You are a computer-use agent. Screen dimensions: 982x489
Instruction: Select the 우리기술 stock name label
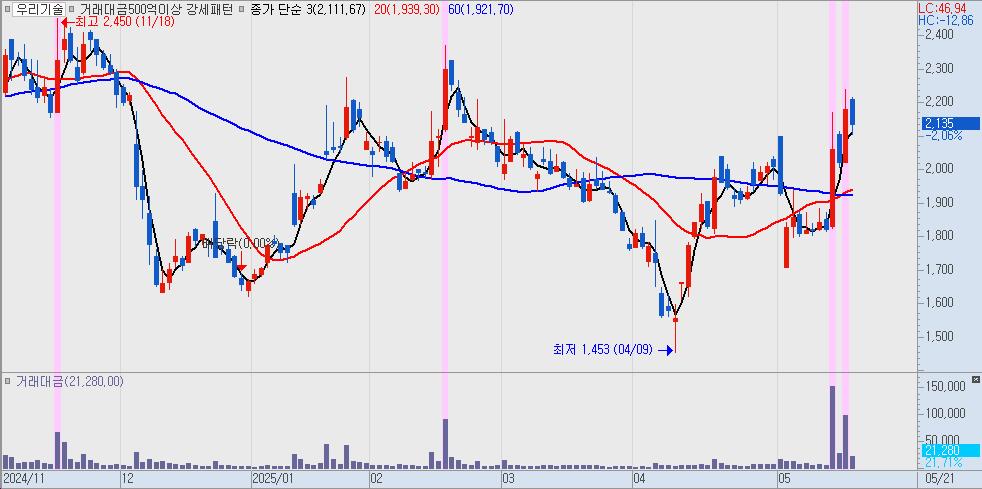(39, 9)
